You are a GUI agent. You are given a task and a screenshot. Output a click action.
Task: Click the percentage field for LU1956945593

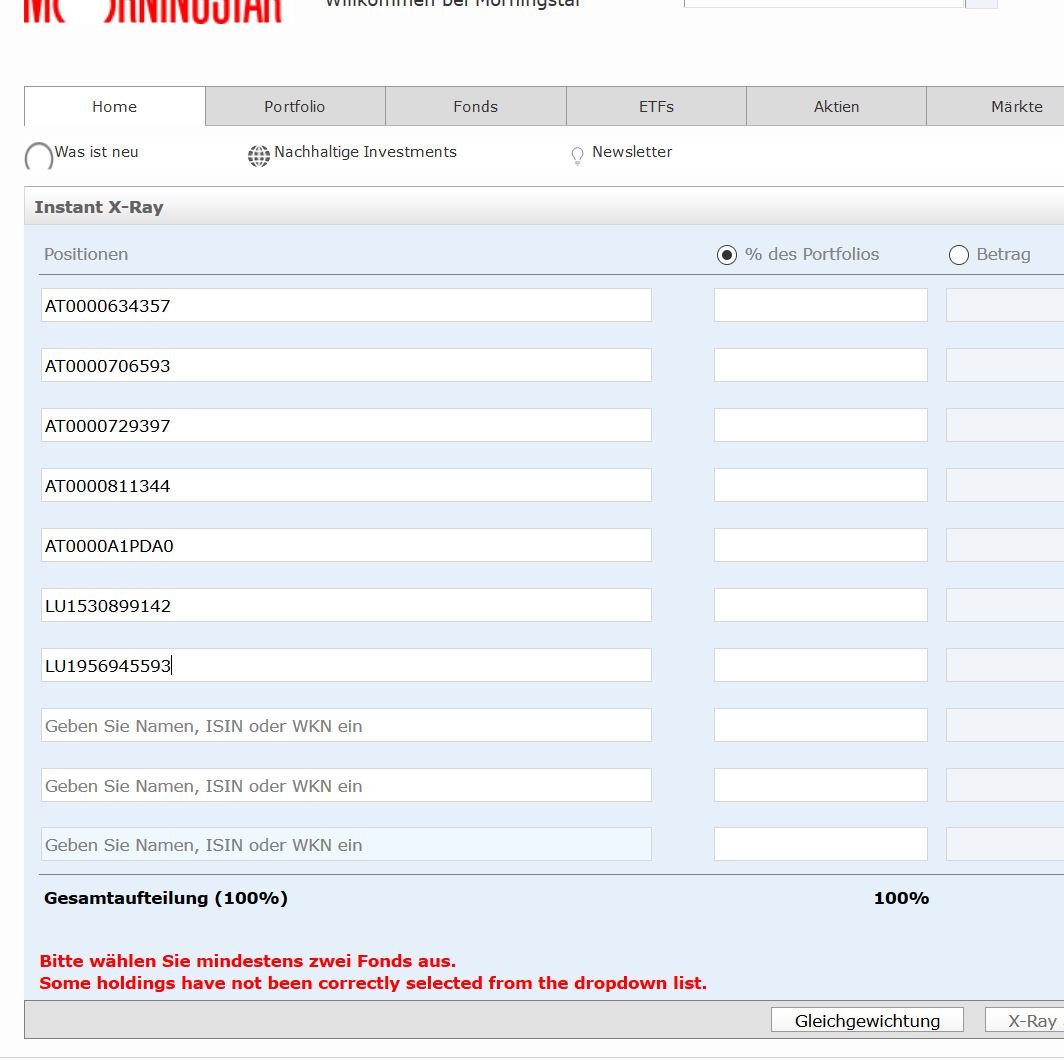(820, 665)
